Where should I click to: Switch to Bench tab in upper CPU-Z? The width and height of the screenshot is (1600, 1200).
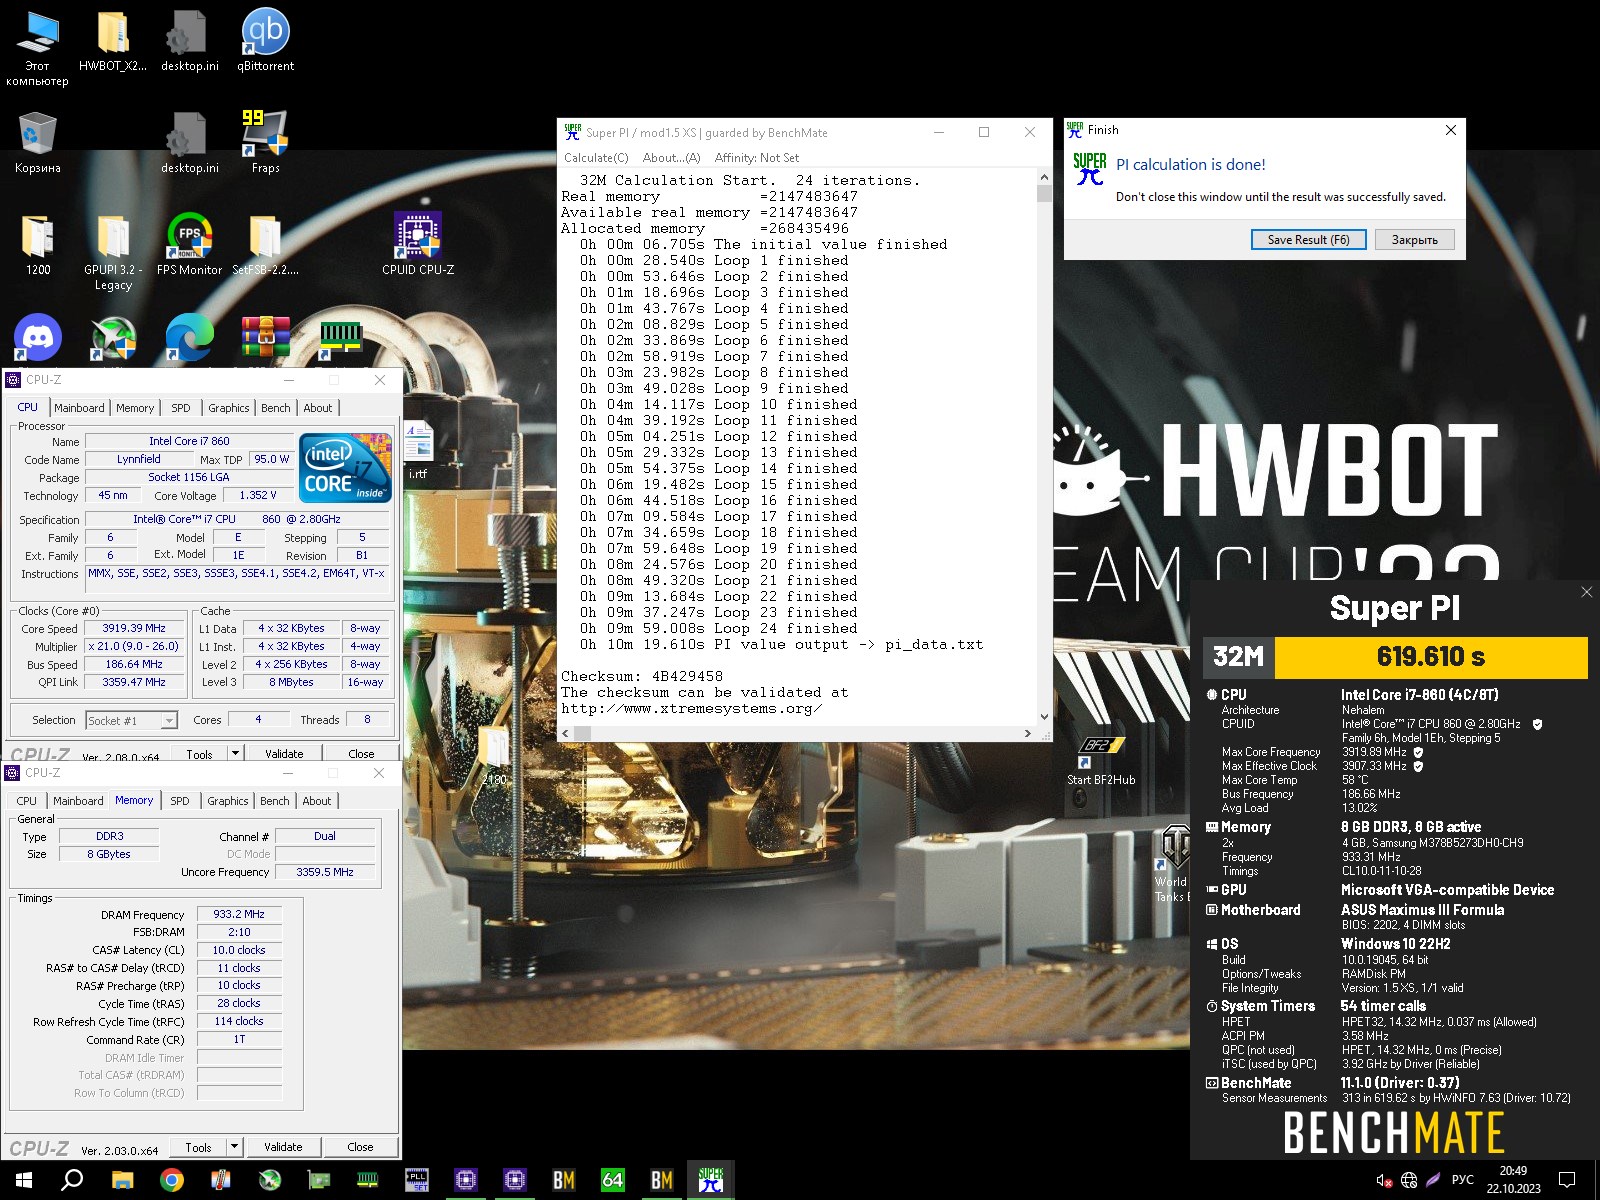click(275, 408)
